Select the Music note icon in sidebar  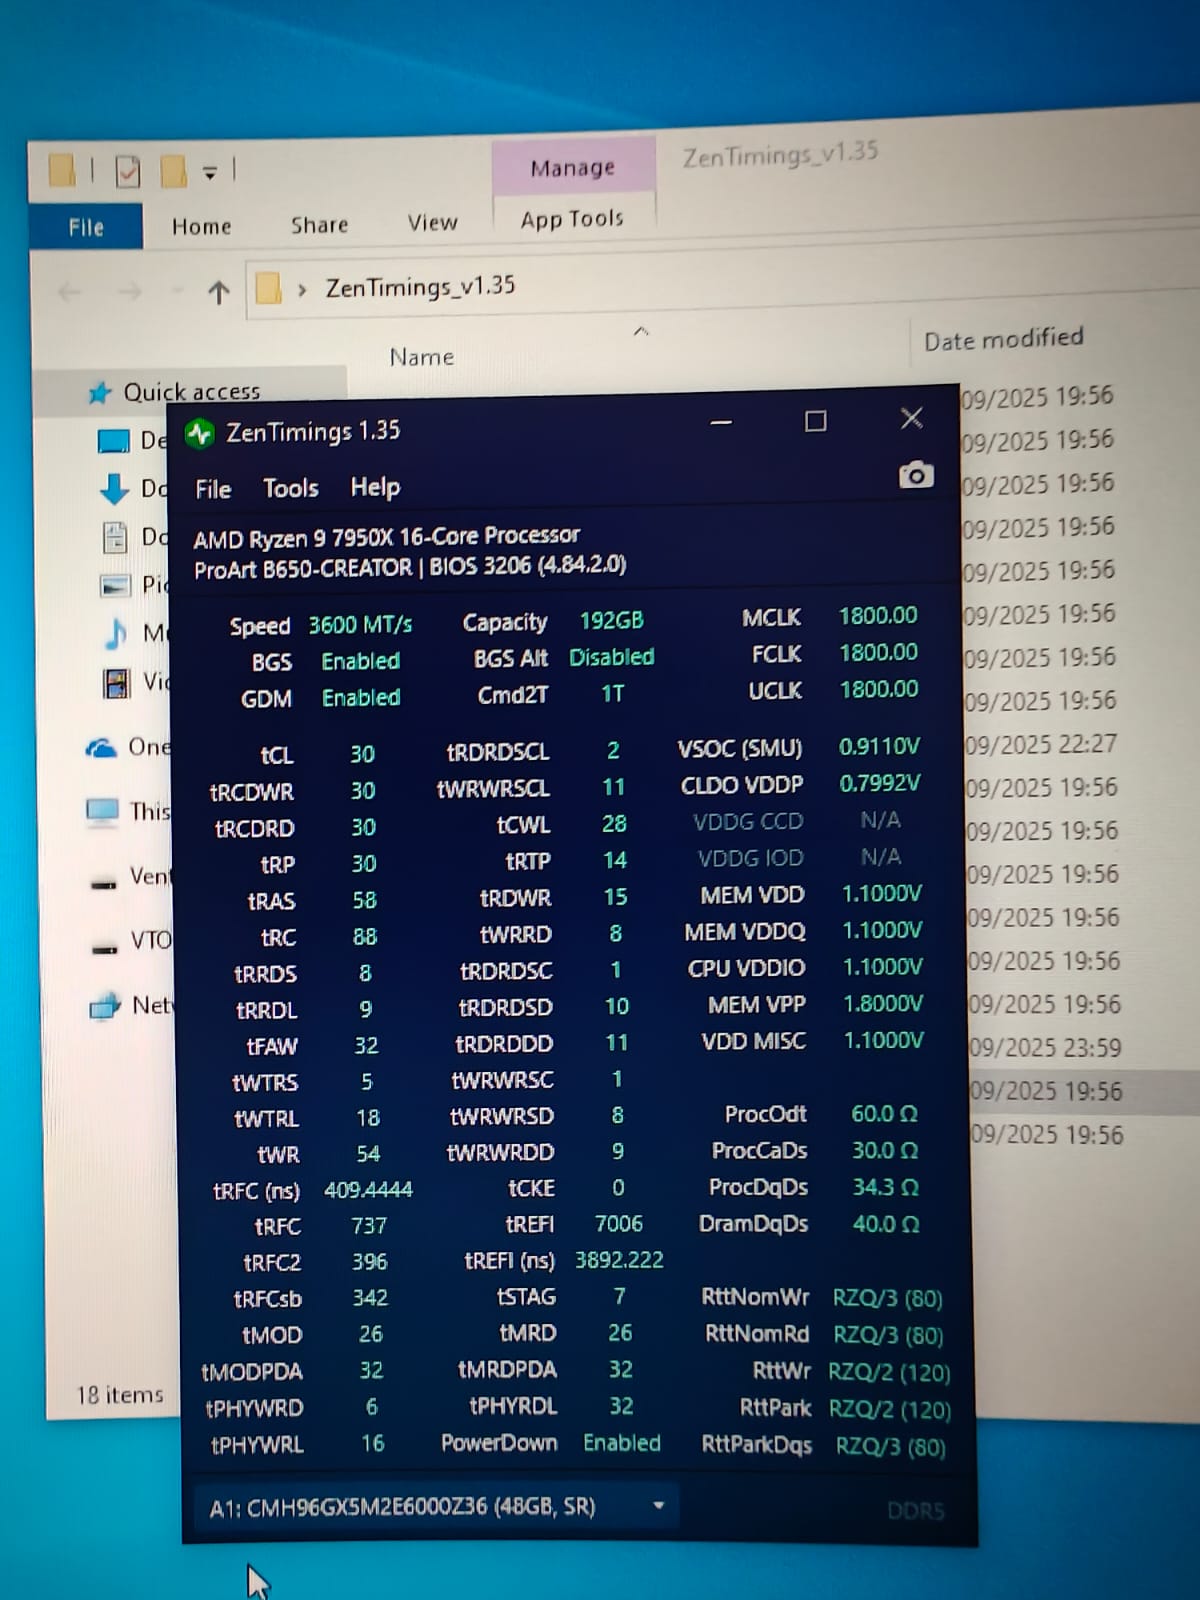(x=116, y=633)
